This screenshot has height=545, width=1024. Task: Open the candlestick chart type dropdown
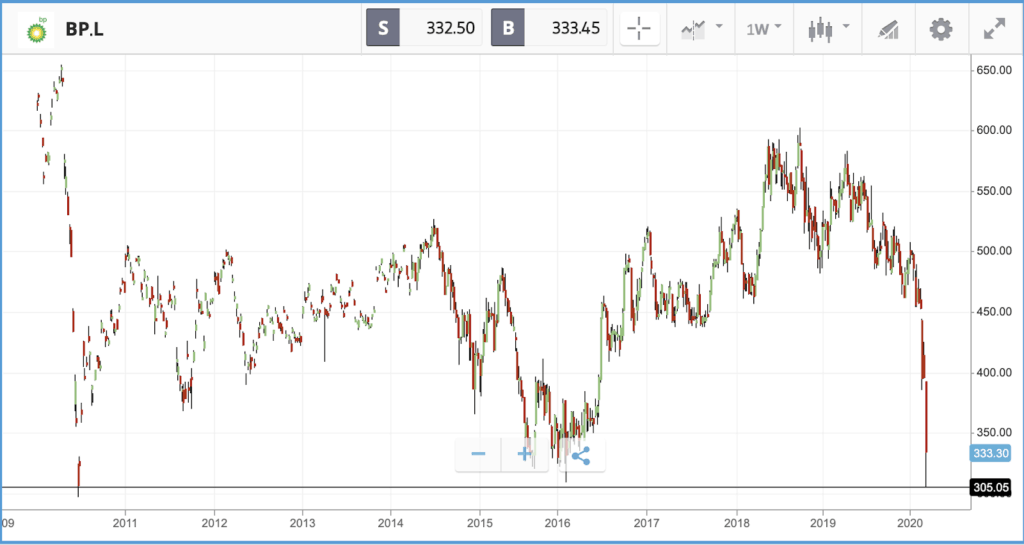click(x=829, y=29)
